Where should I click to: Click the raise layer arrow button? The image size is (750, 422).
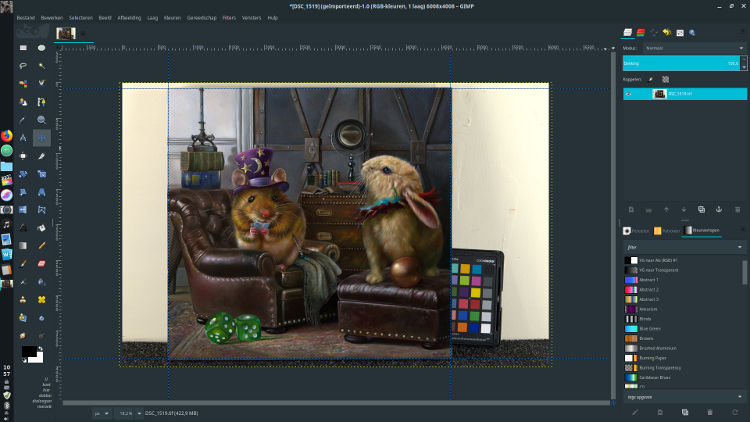click(x=666, y=210)
